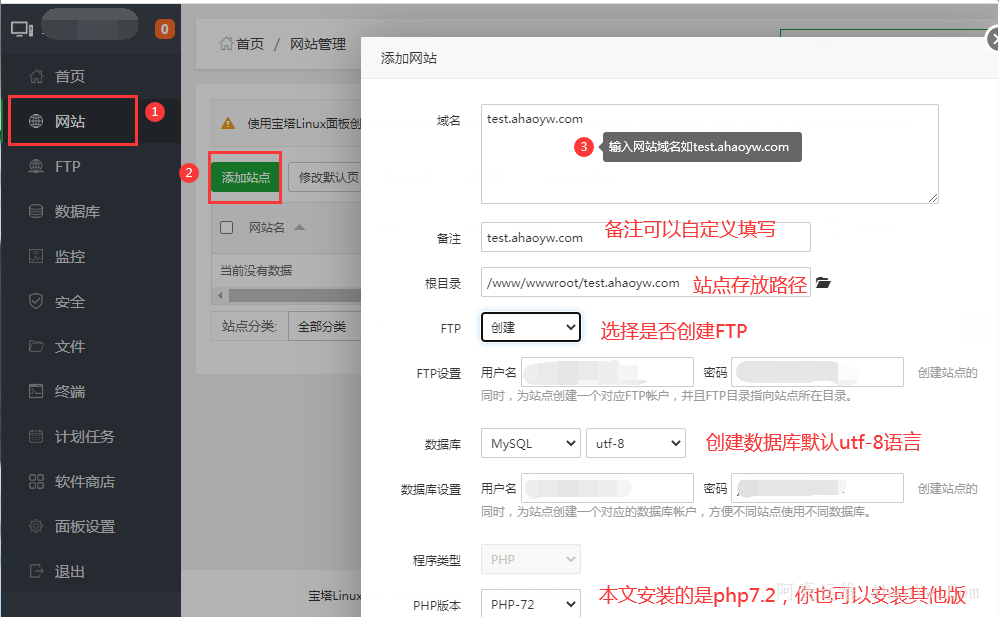Click the globe icon beside 网站
999x617 pixels.
[37, 122]
